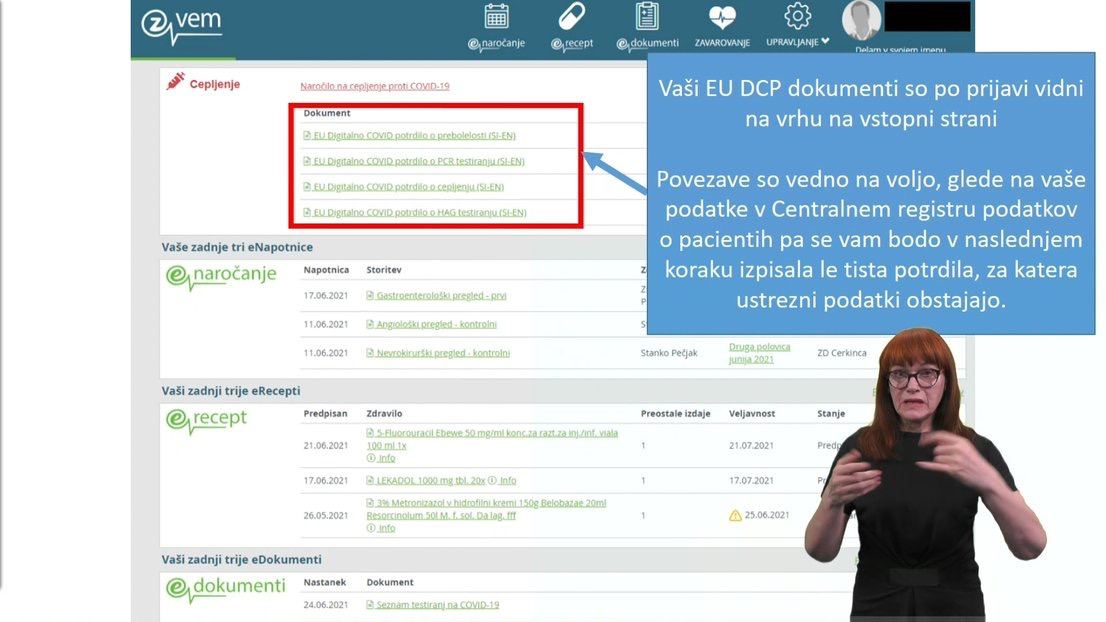Image resolution: width=1106 pixels, height=622 pixels.
Task: Click the user profile avatar photo
Action: (x=861, y=20)
